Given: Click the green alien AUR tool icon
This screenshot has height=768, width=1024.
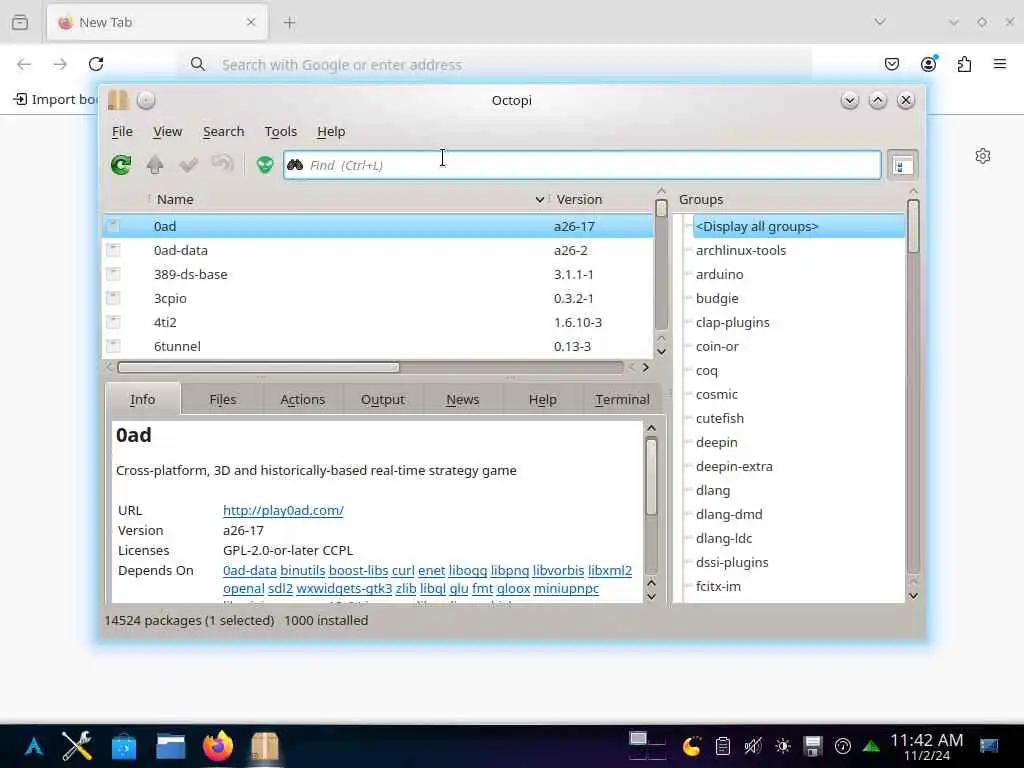Looking at the screenshot, I should [264, 165].
